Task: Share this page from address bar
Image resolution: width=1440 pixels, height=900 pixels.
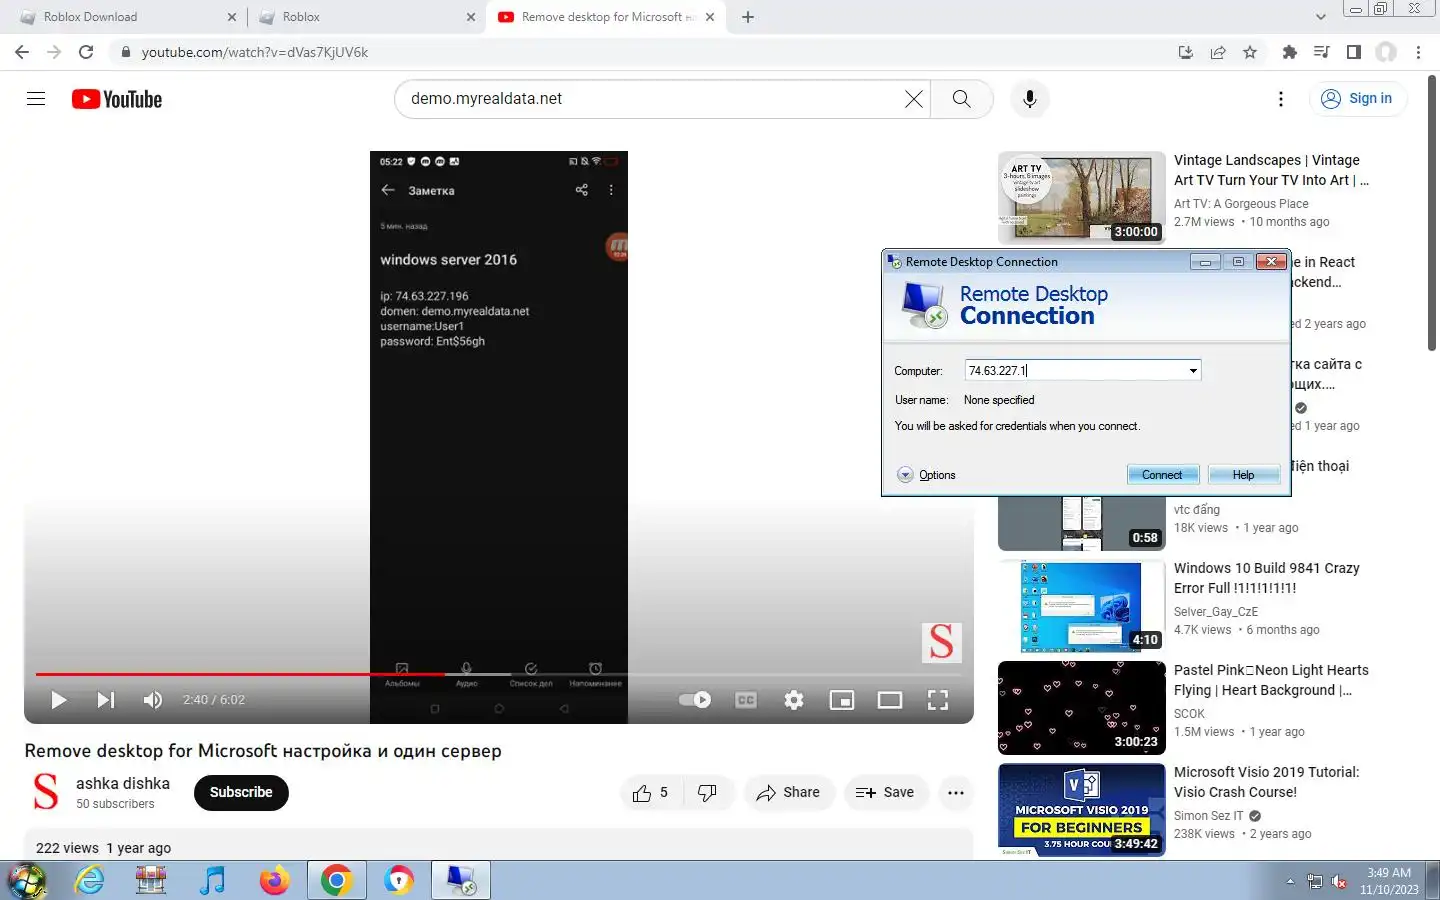Action: click(1218, 52)
